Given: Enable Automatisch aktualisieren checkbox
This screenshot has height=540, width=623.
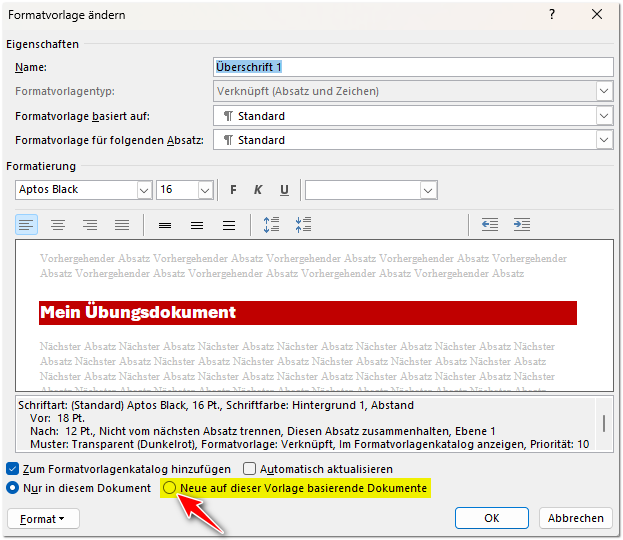Looking at the screenshot, I should 250,468.
